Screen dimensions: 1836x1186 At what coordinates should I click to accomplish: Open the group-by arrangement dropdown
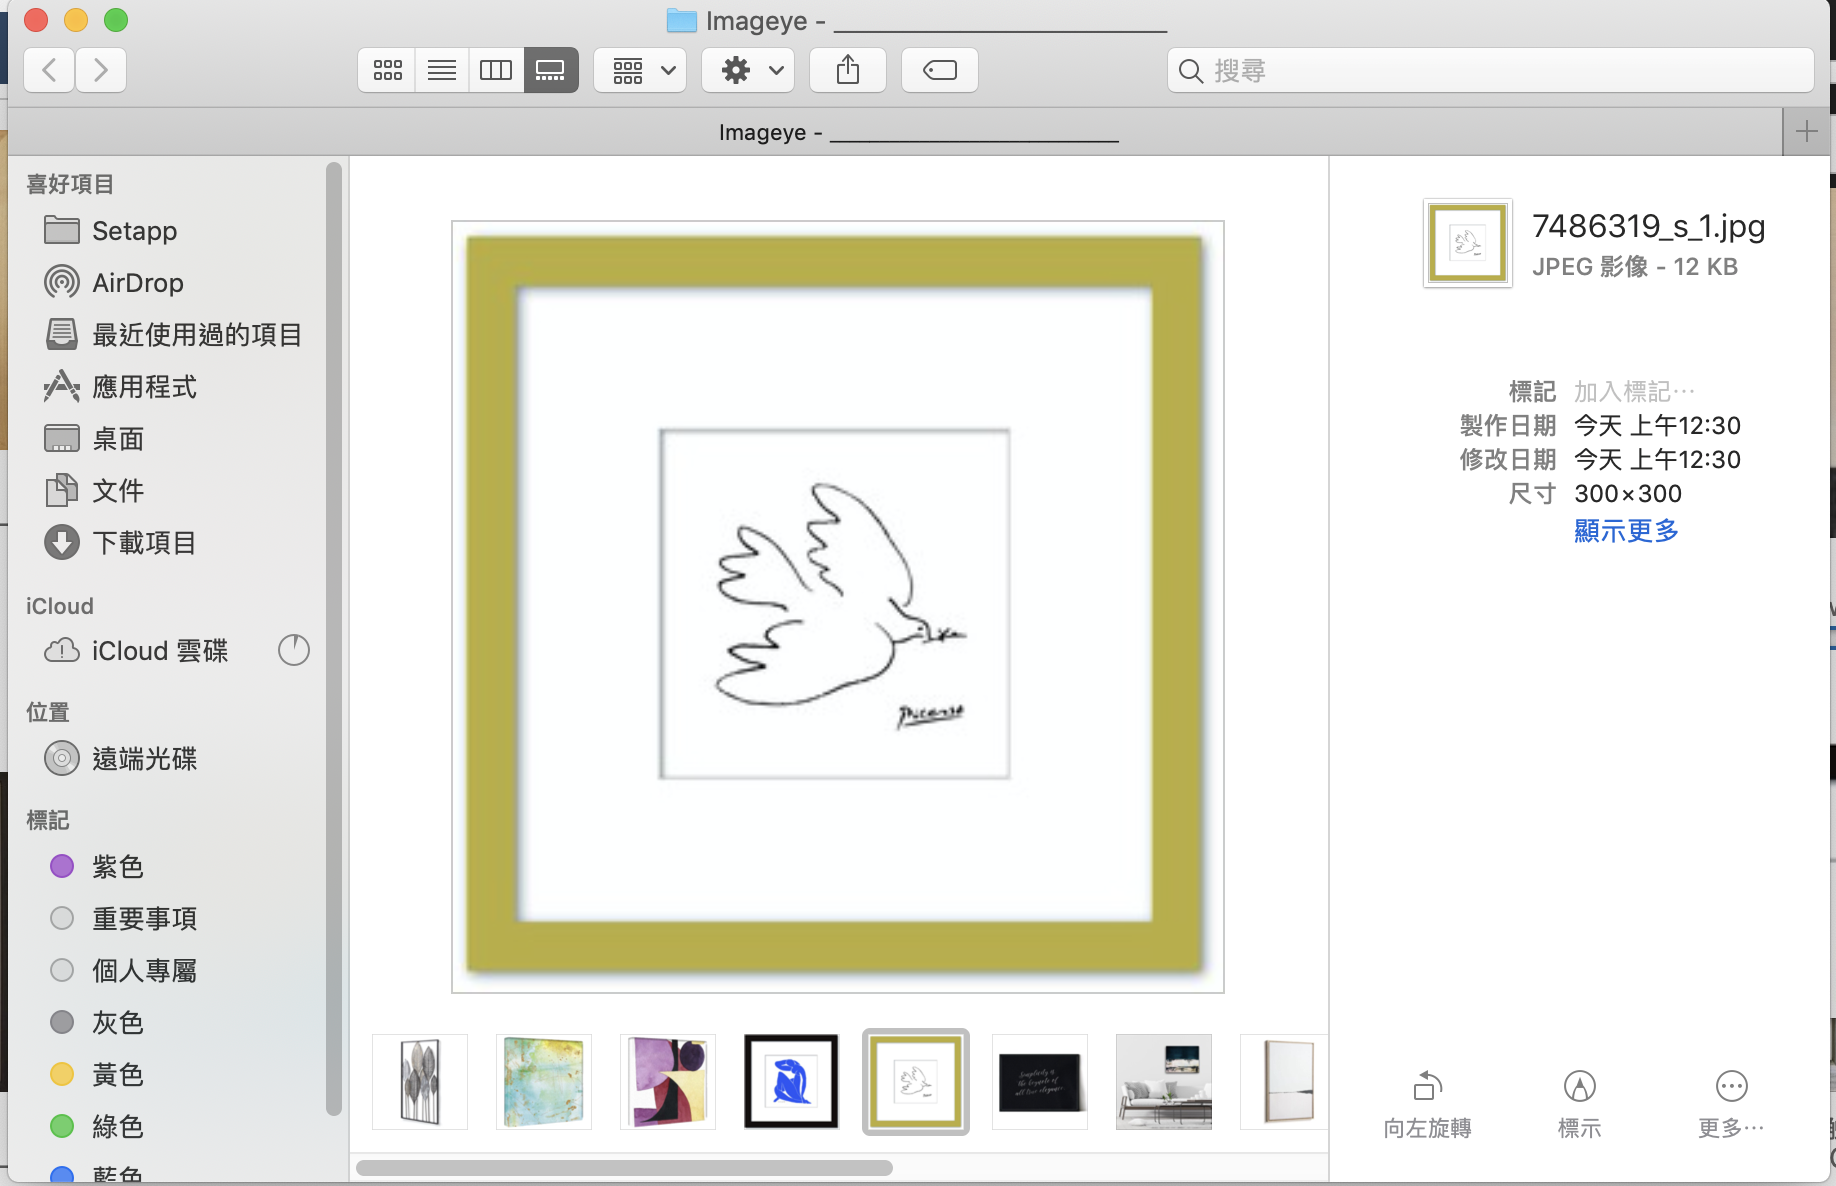point(640,70)
